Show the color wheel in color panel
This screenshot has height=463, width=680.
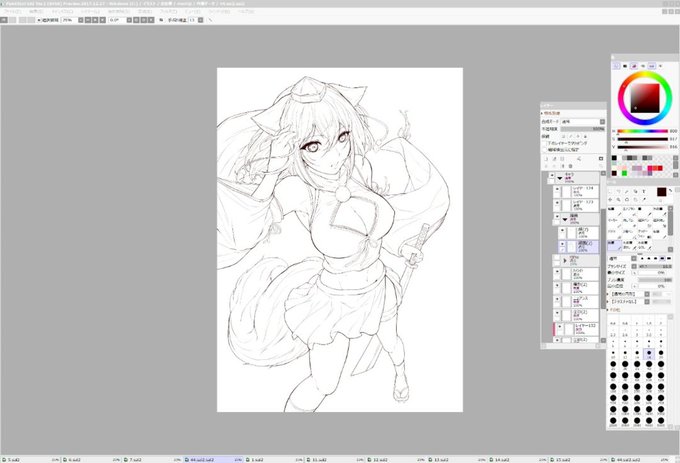(616, 65)
